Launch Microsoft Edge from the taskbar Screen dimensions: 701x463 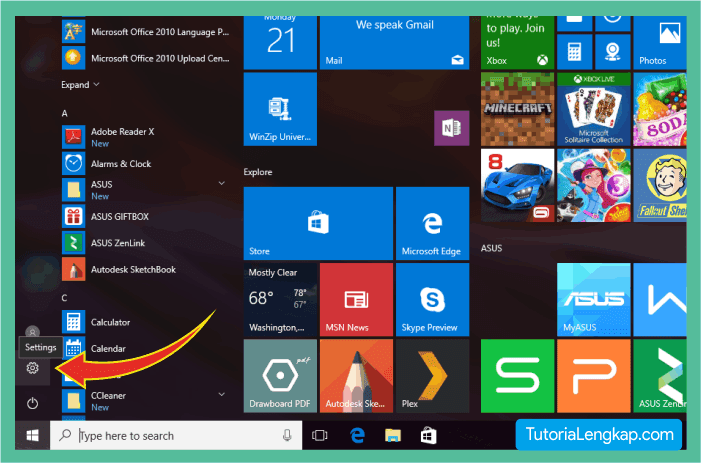point(357,435)
